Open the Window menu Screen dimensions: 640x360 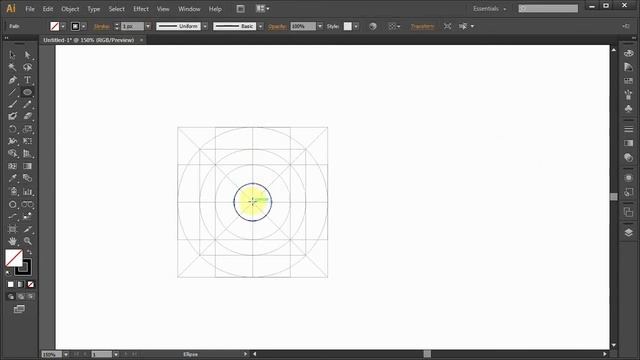coord(189,9)
